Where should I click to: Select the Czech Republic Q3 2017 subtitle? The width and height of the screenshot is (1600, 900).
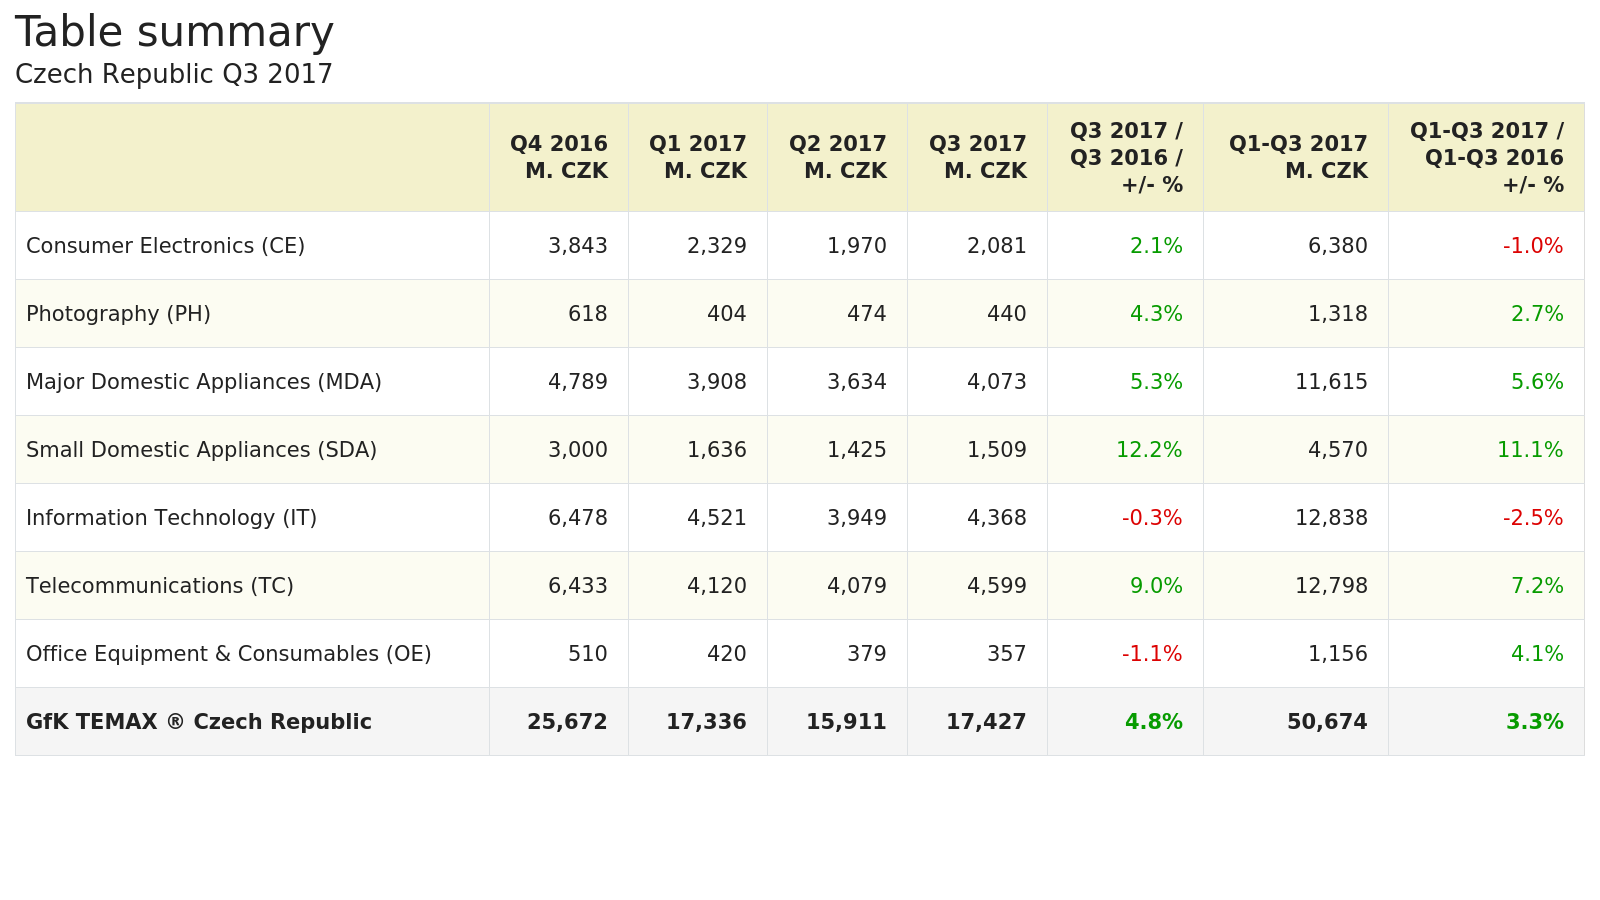(x=174, y=75)
